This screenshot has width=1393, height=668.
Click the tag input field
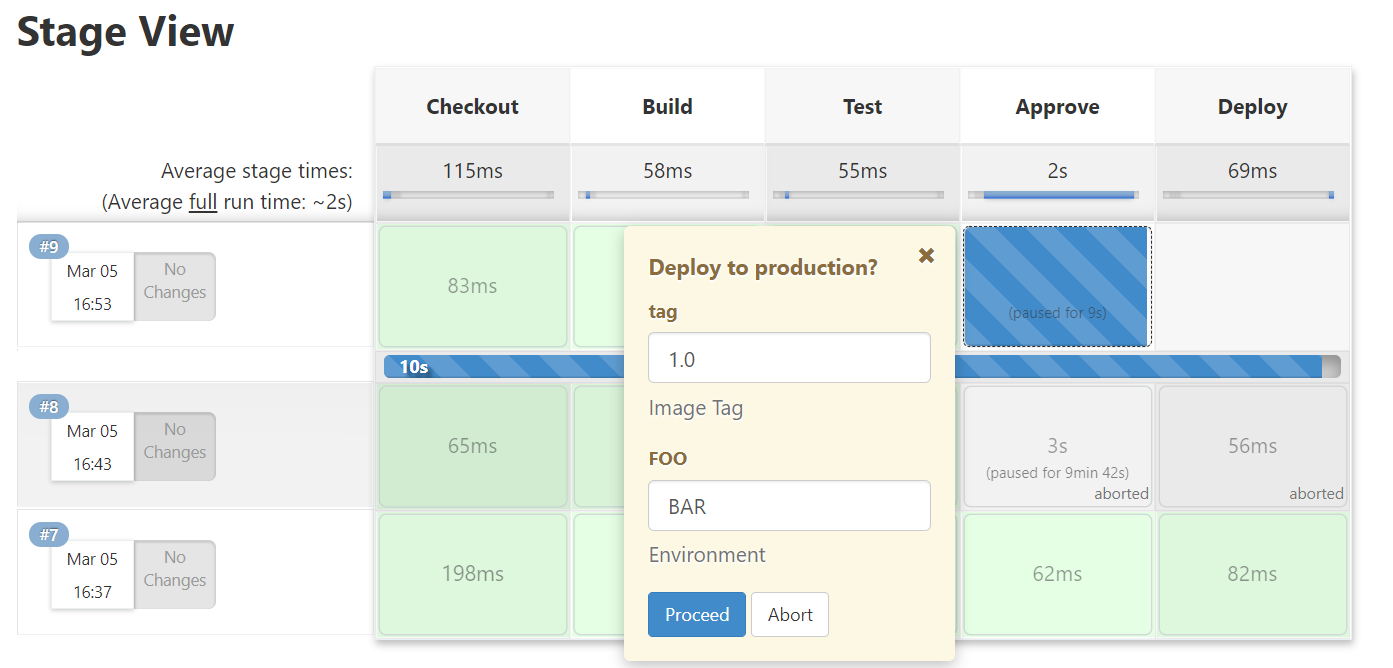click(789, 358)
